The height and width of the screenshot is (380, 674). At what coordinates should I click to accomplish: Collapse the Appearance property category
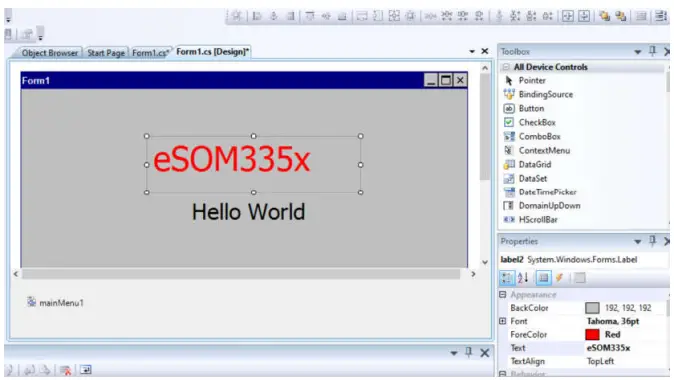pyautogui.click(x=502, y=294)
